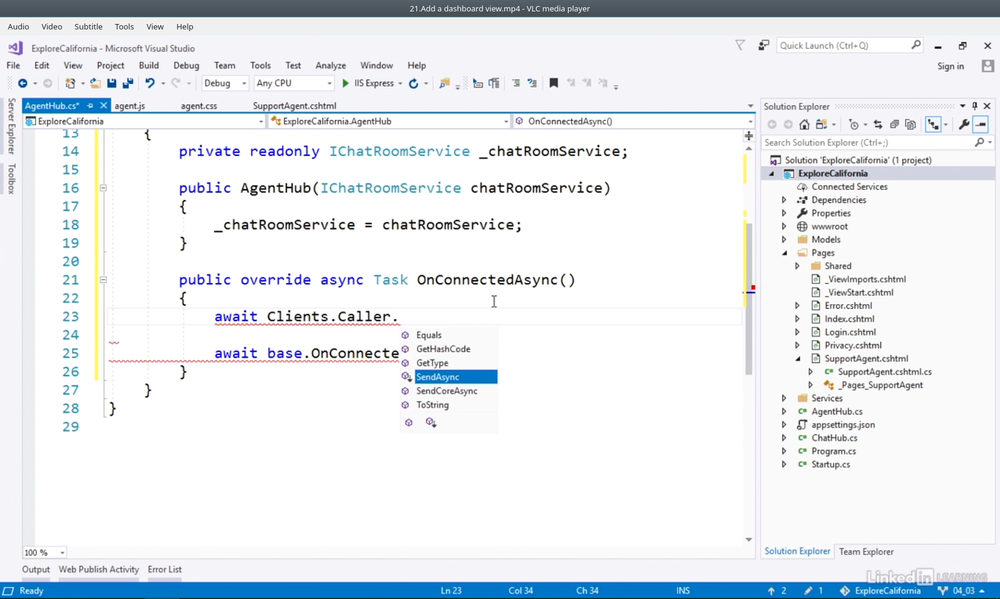Click Home icon in Solution Explorer toolbar
This screenshot has width=1000, height=599.
(x=804, y=124)
